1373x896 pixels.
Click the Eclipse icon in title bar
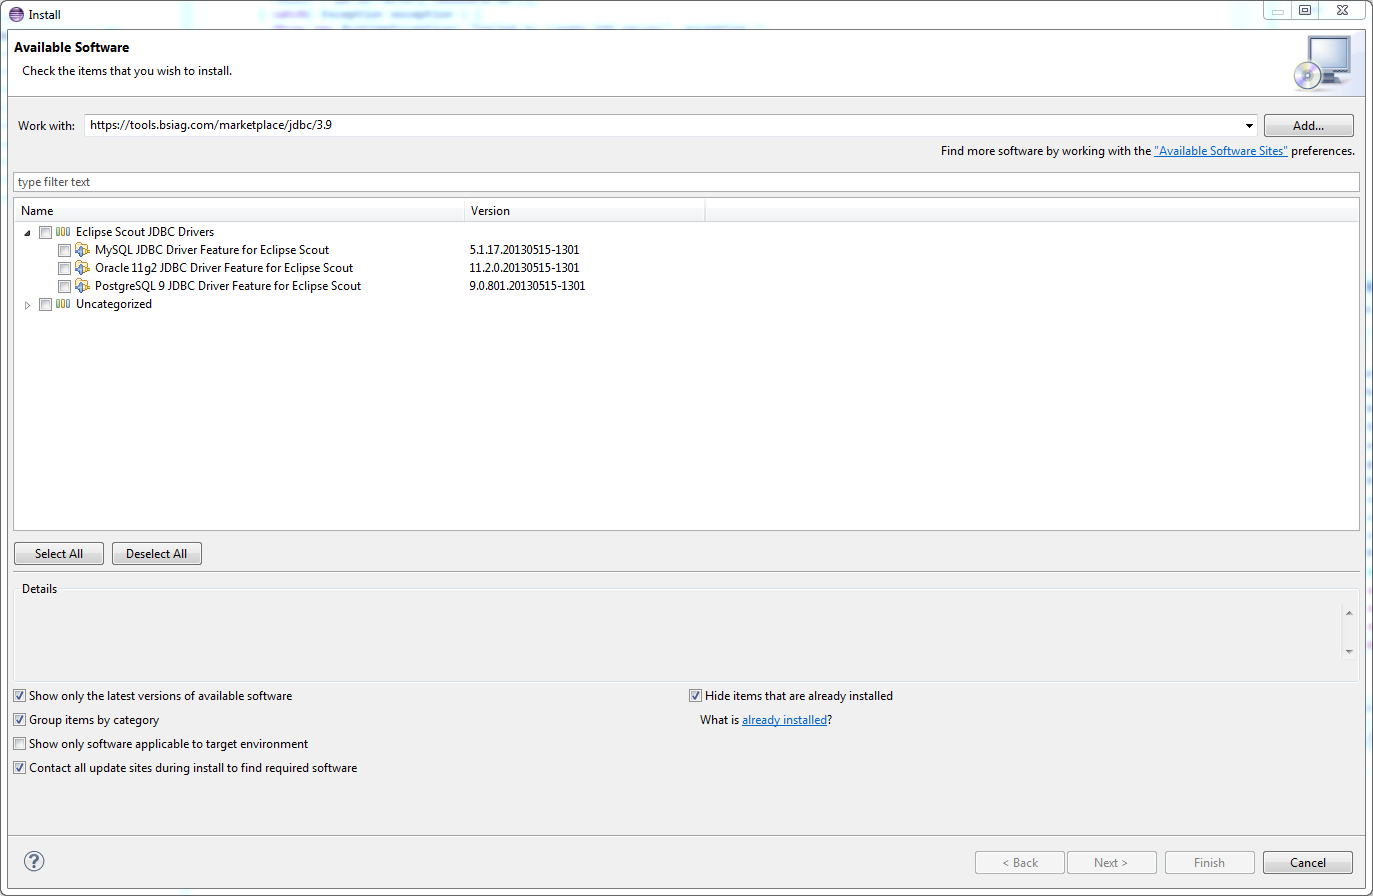coord(16,14)
